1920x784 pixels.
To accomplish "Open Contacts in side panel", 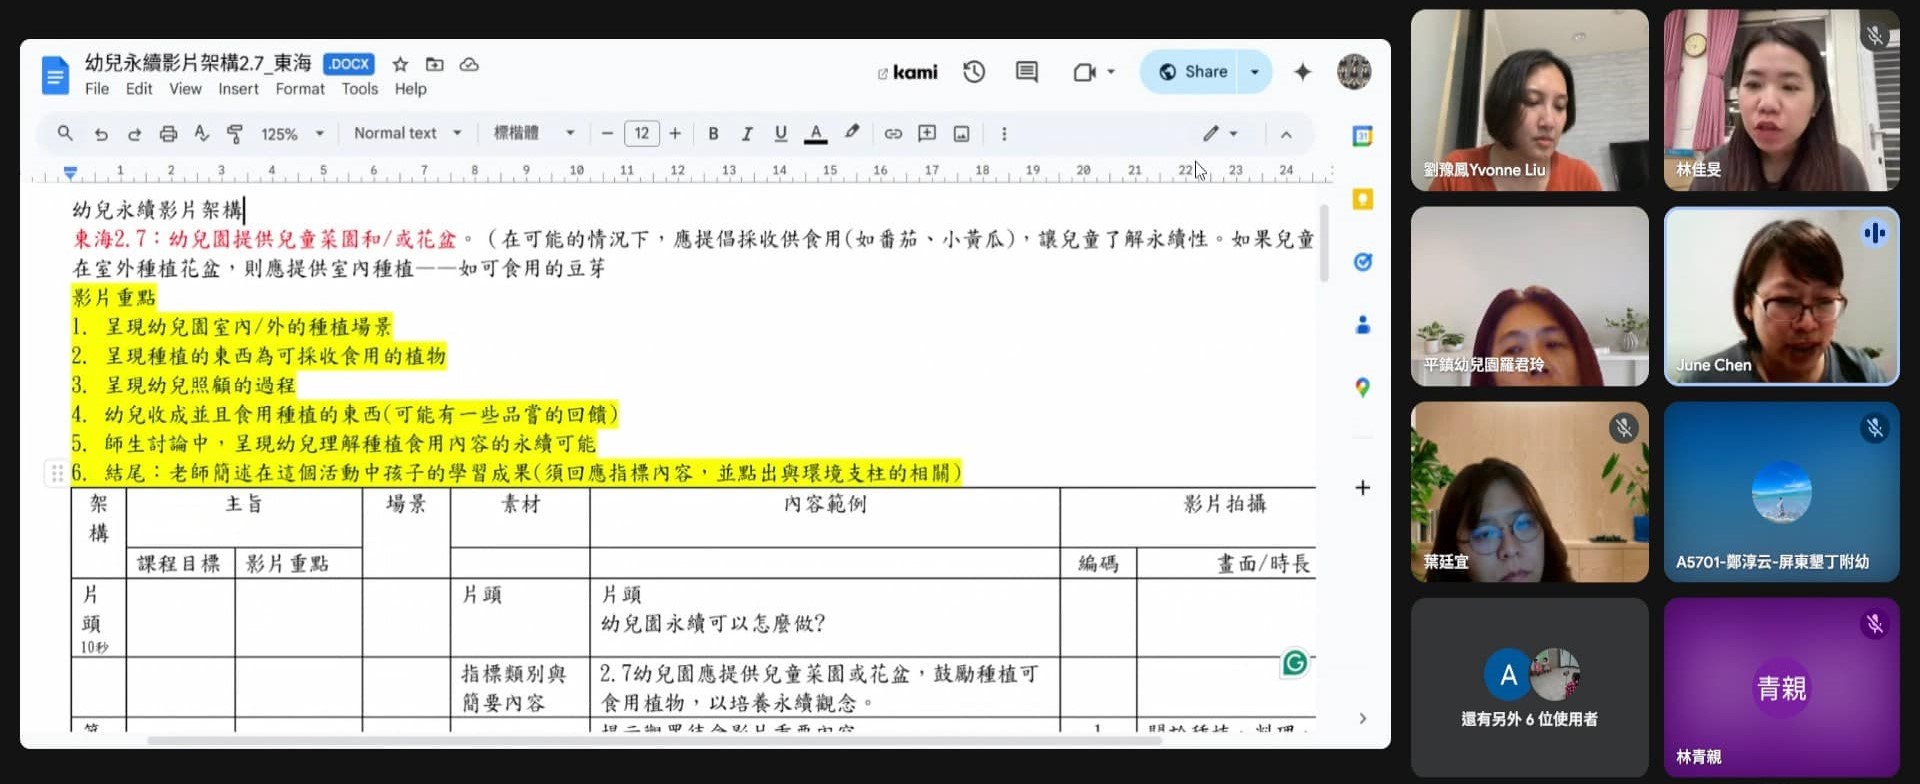I will (1362, 325).
